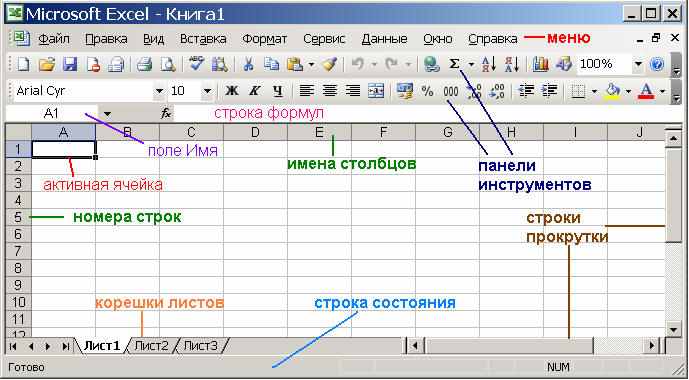Switch to the Лист2 sheet tab
The height and width of the screenshot is (380, 689).
(x=152, y=346)
